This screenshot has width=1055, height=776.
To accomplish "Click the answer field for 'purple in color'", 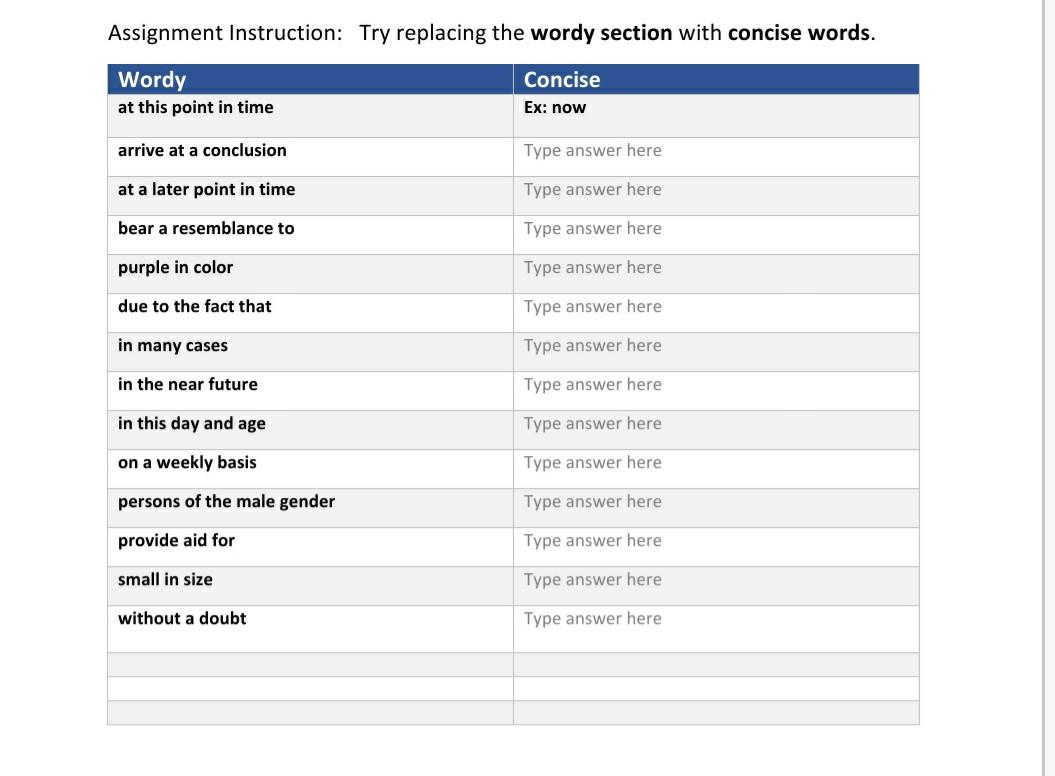I will (x=716, y=274).
